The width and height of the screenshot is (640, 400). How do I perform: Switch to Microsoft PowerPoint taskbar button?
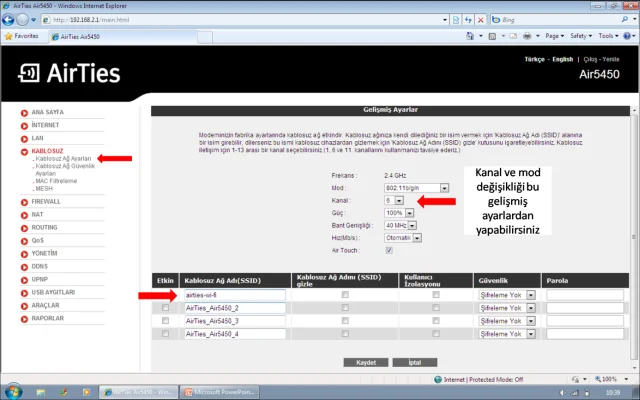point(220,392)
